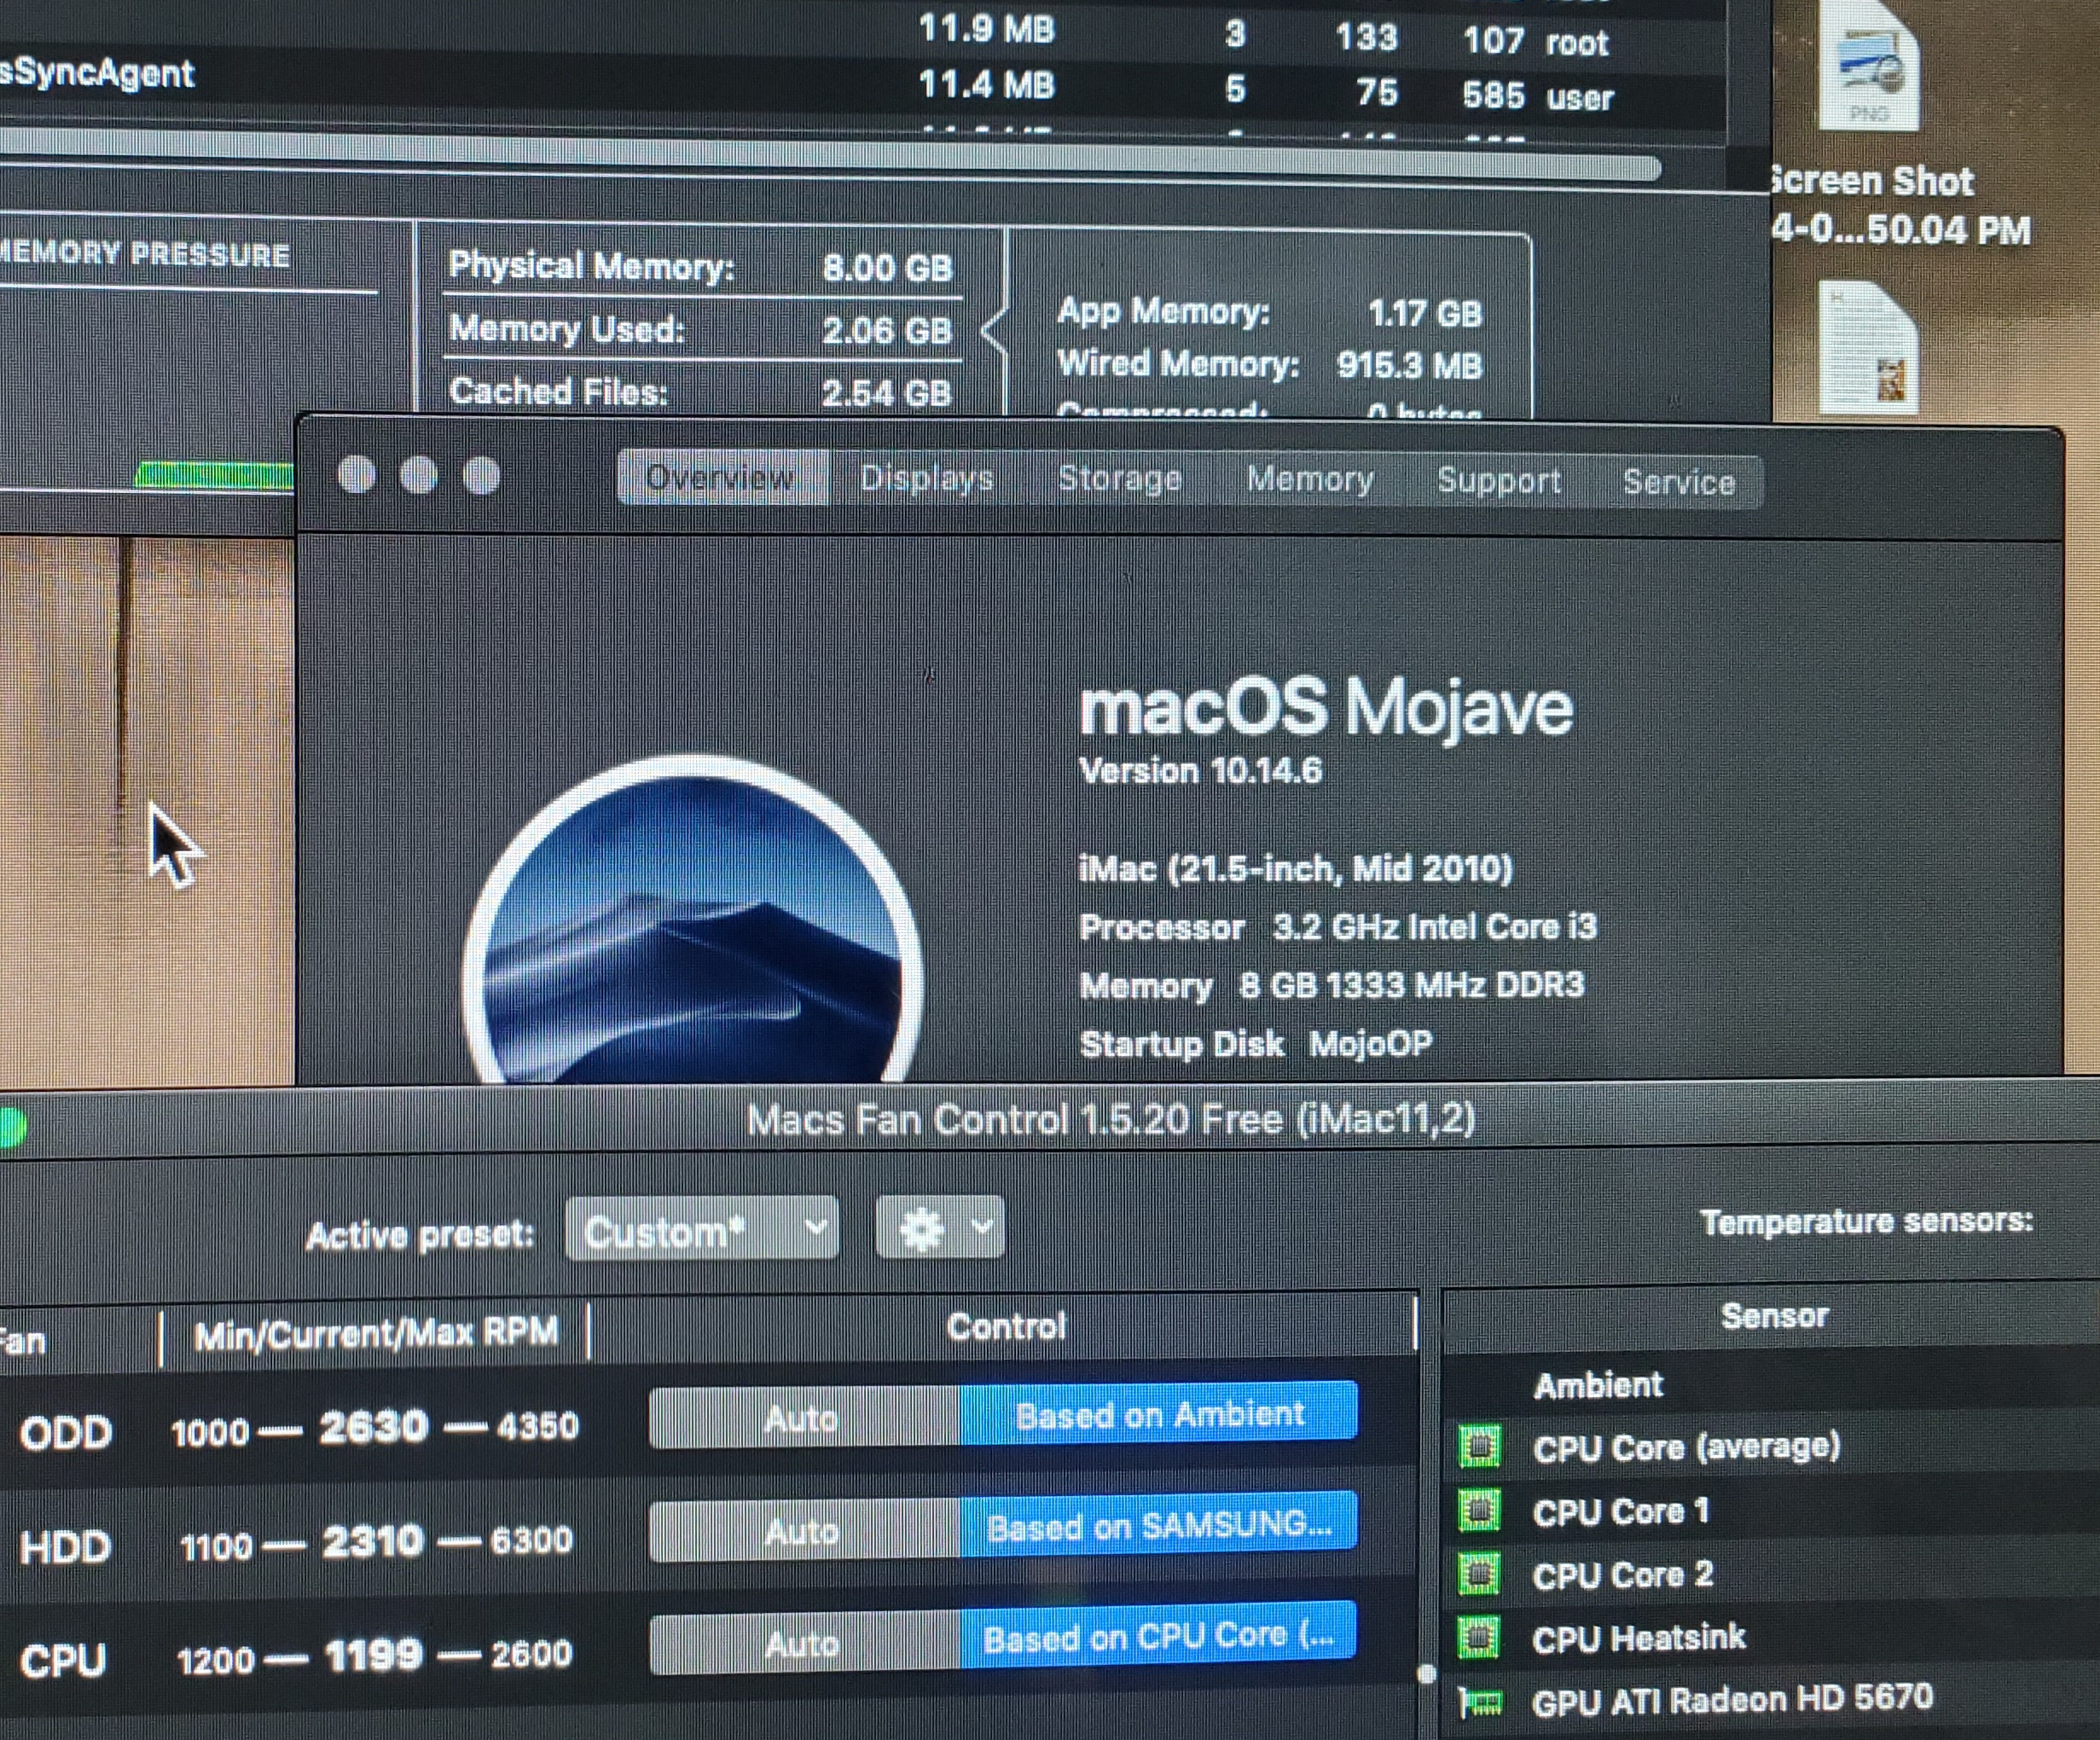Screen dimensions: 2100x1740
Task: Go to the Support tab
Action: click(1498, 482)
